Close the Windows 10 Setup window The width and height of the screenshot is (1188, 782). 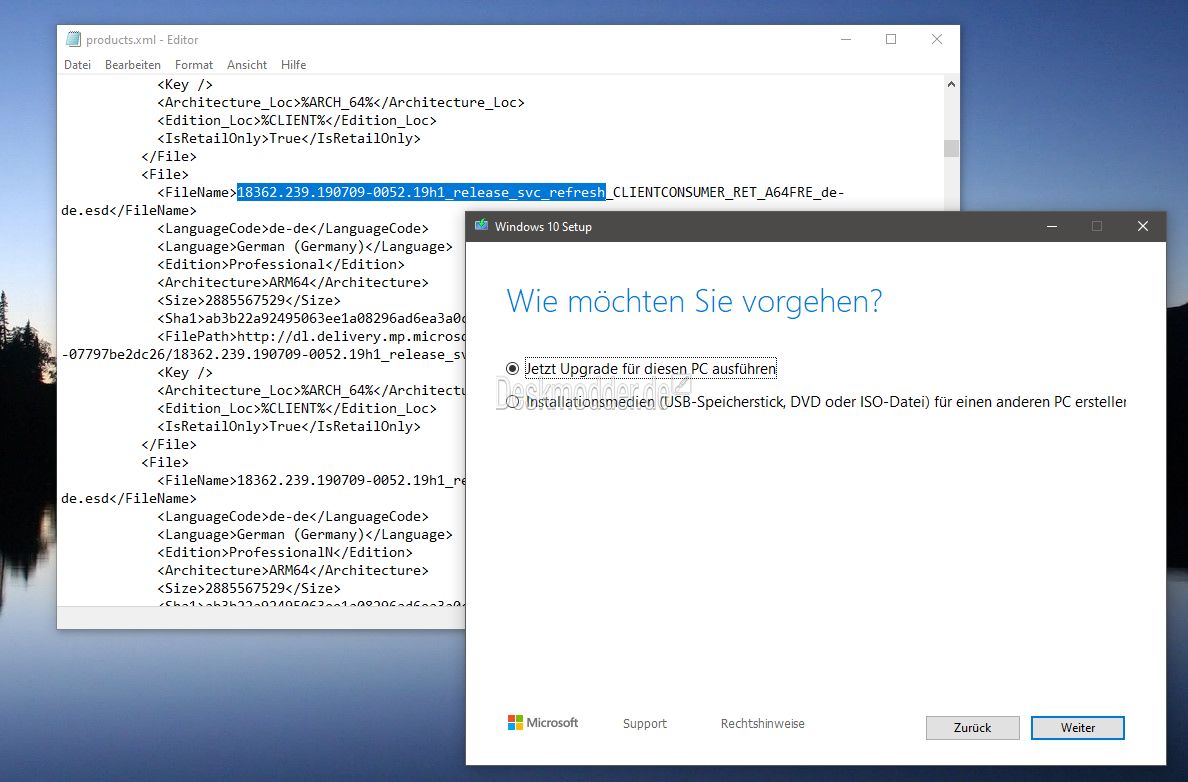point(1143,227)
